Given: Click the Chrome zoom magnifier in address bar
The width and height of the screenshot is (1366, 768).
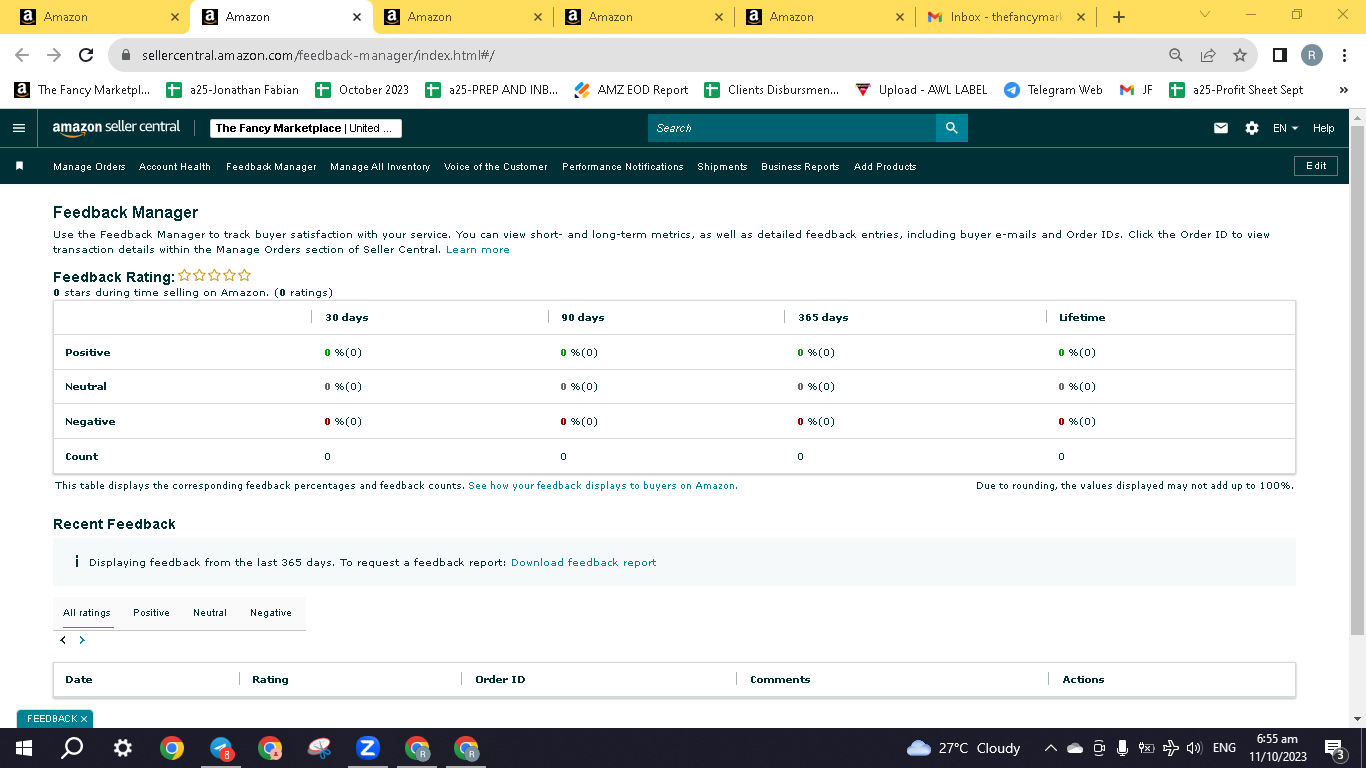Looking at the screenshot, I should (1176, 55).
